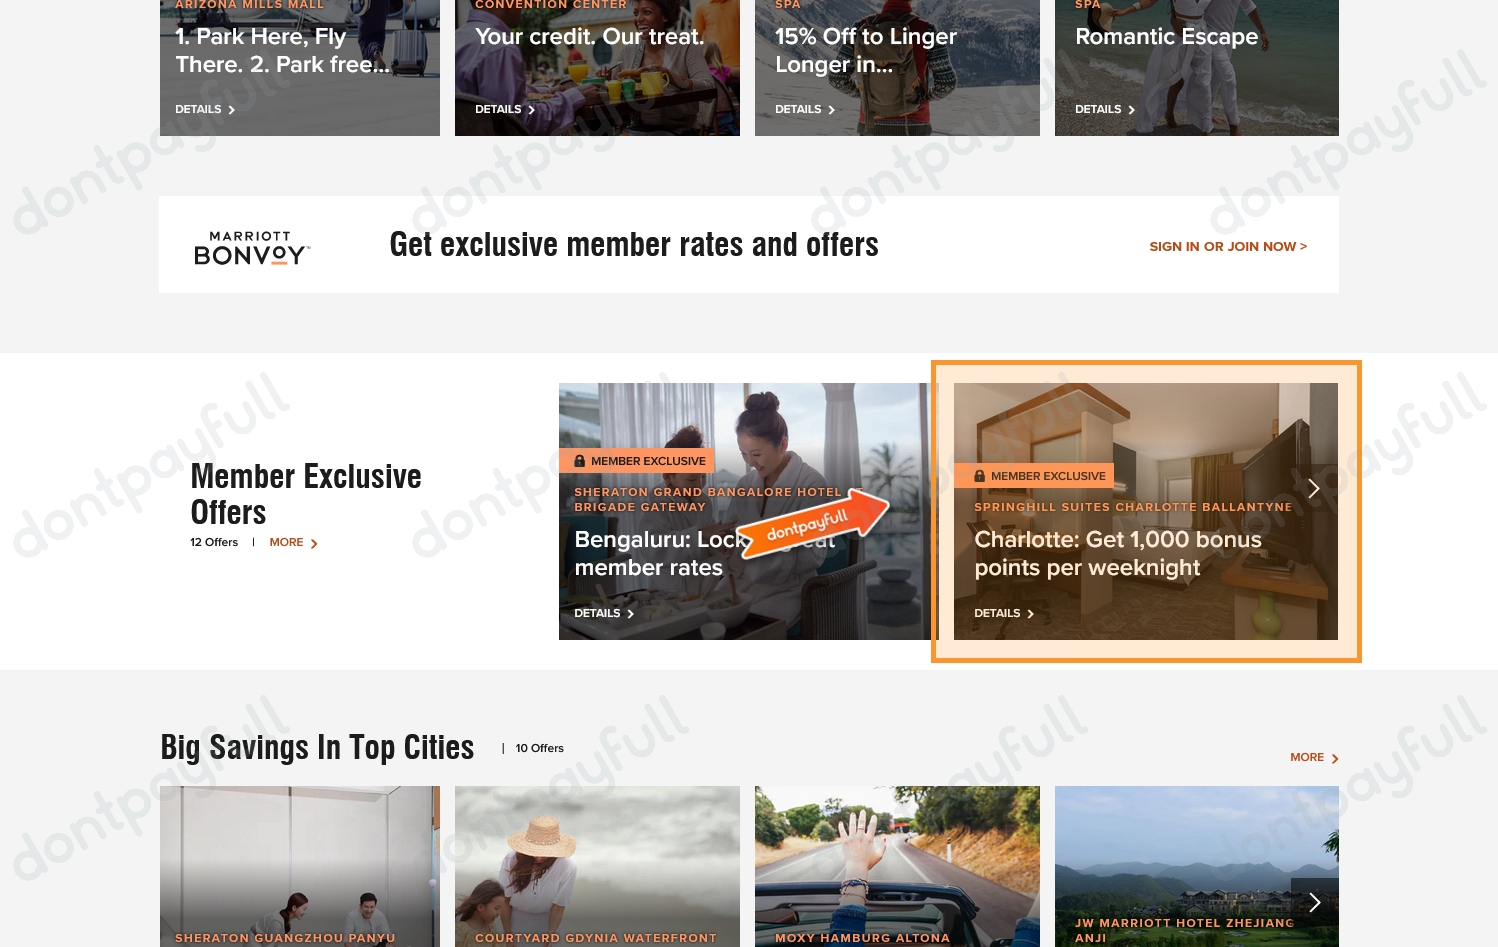
Task: Open DETAILS on Charlotte bonus points card
Action: click(x=1004, y=613)
